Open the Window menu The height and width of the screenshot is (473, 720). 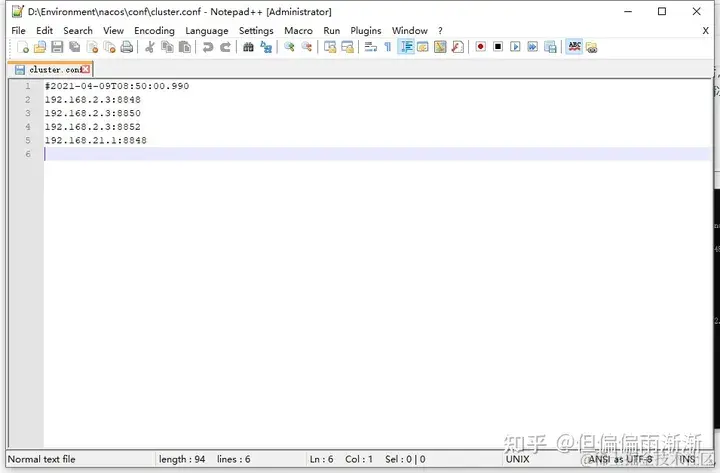pyautogui.click(x=410, y=31)
